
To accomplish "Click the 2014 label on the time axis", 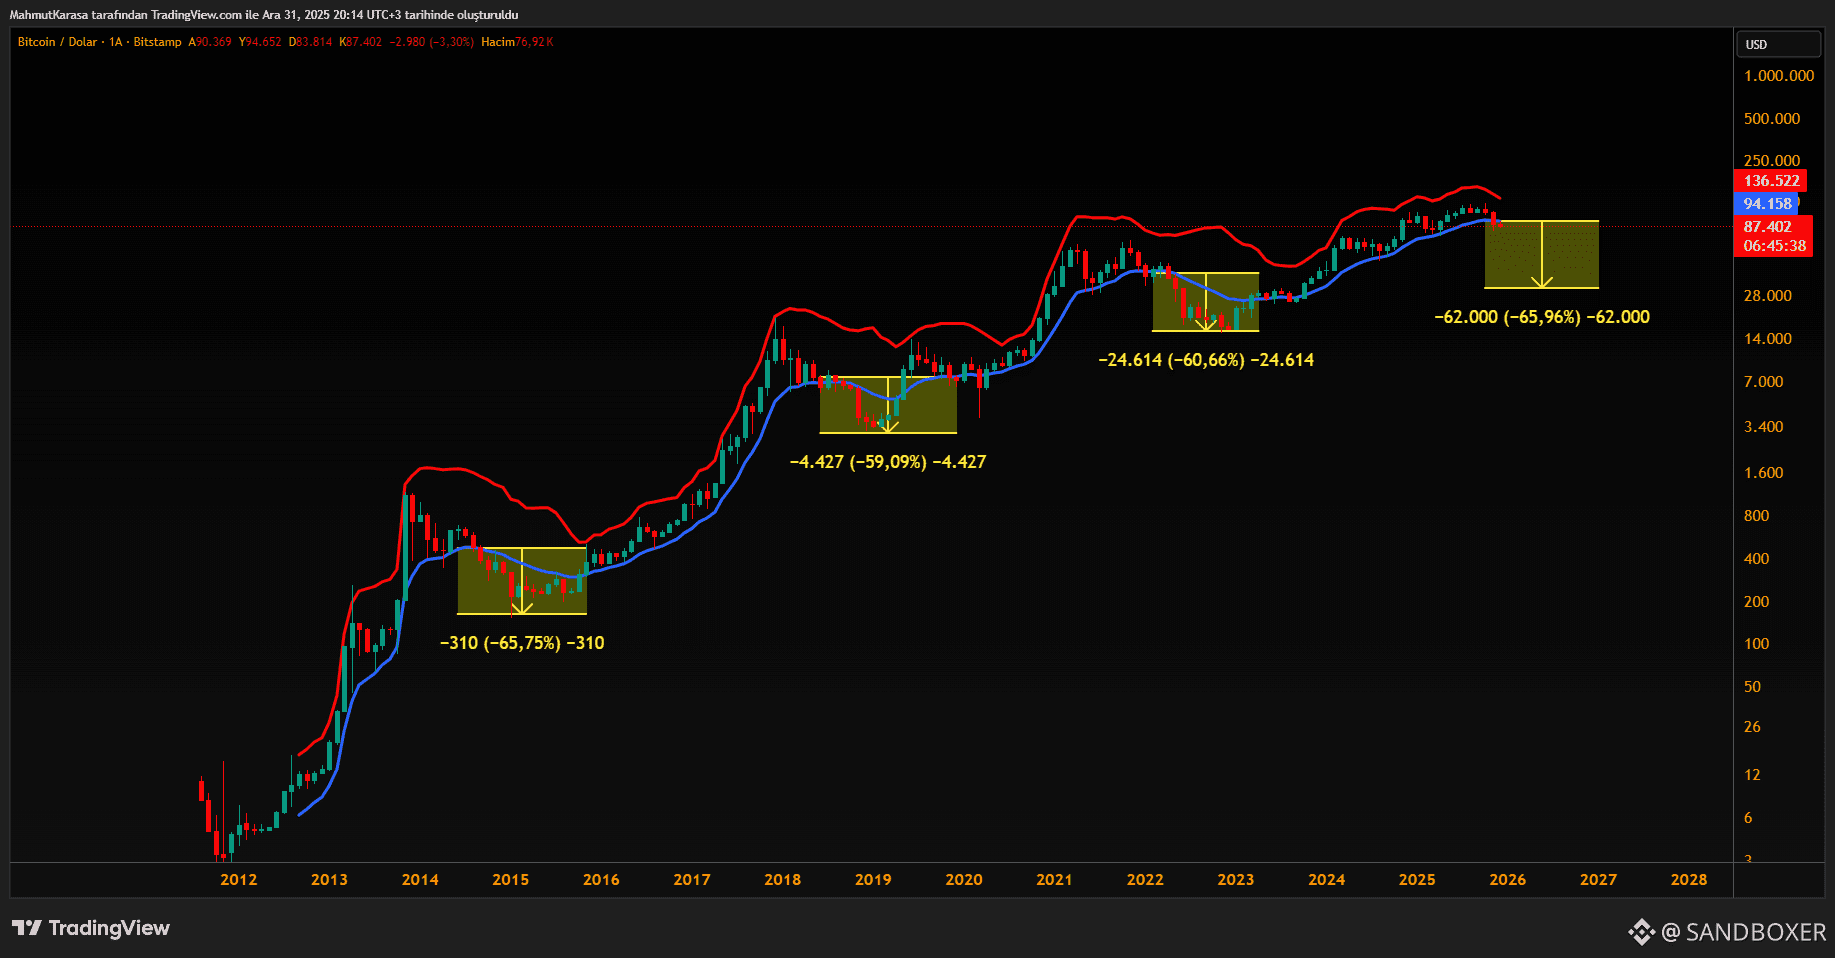I will tap(420, 880).
